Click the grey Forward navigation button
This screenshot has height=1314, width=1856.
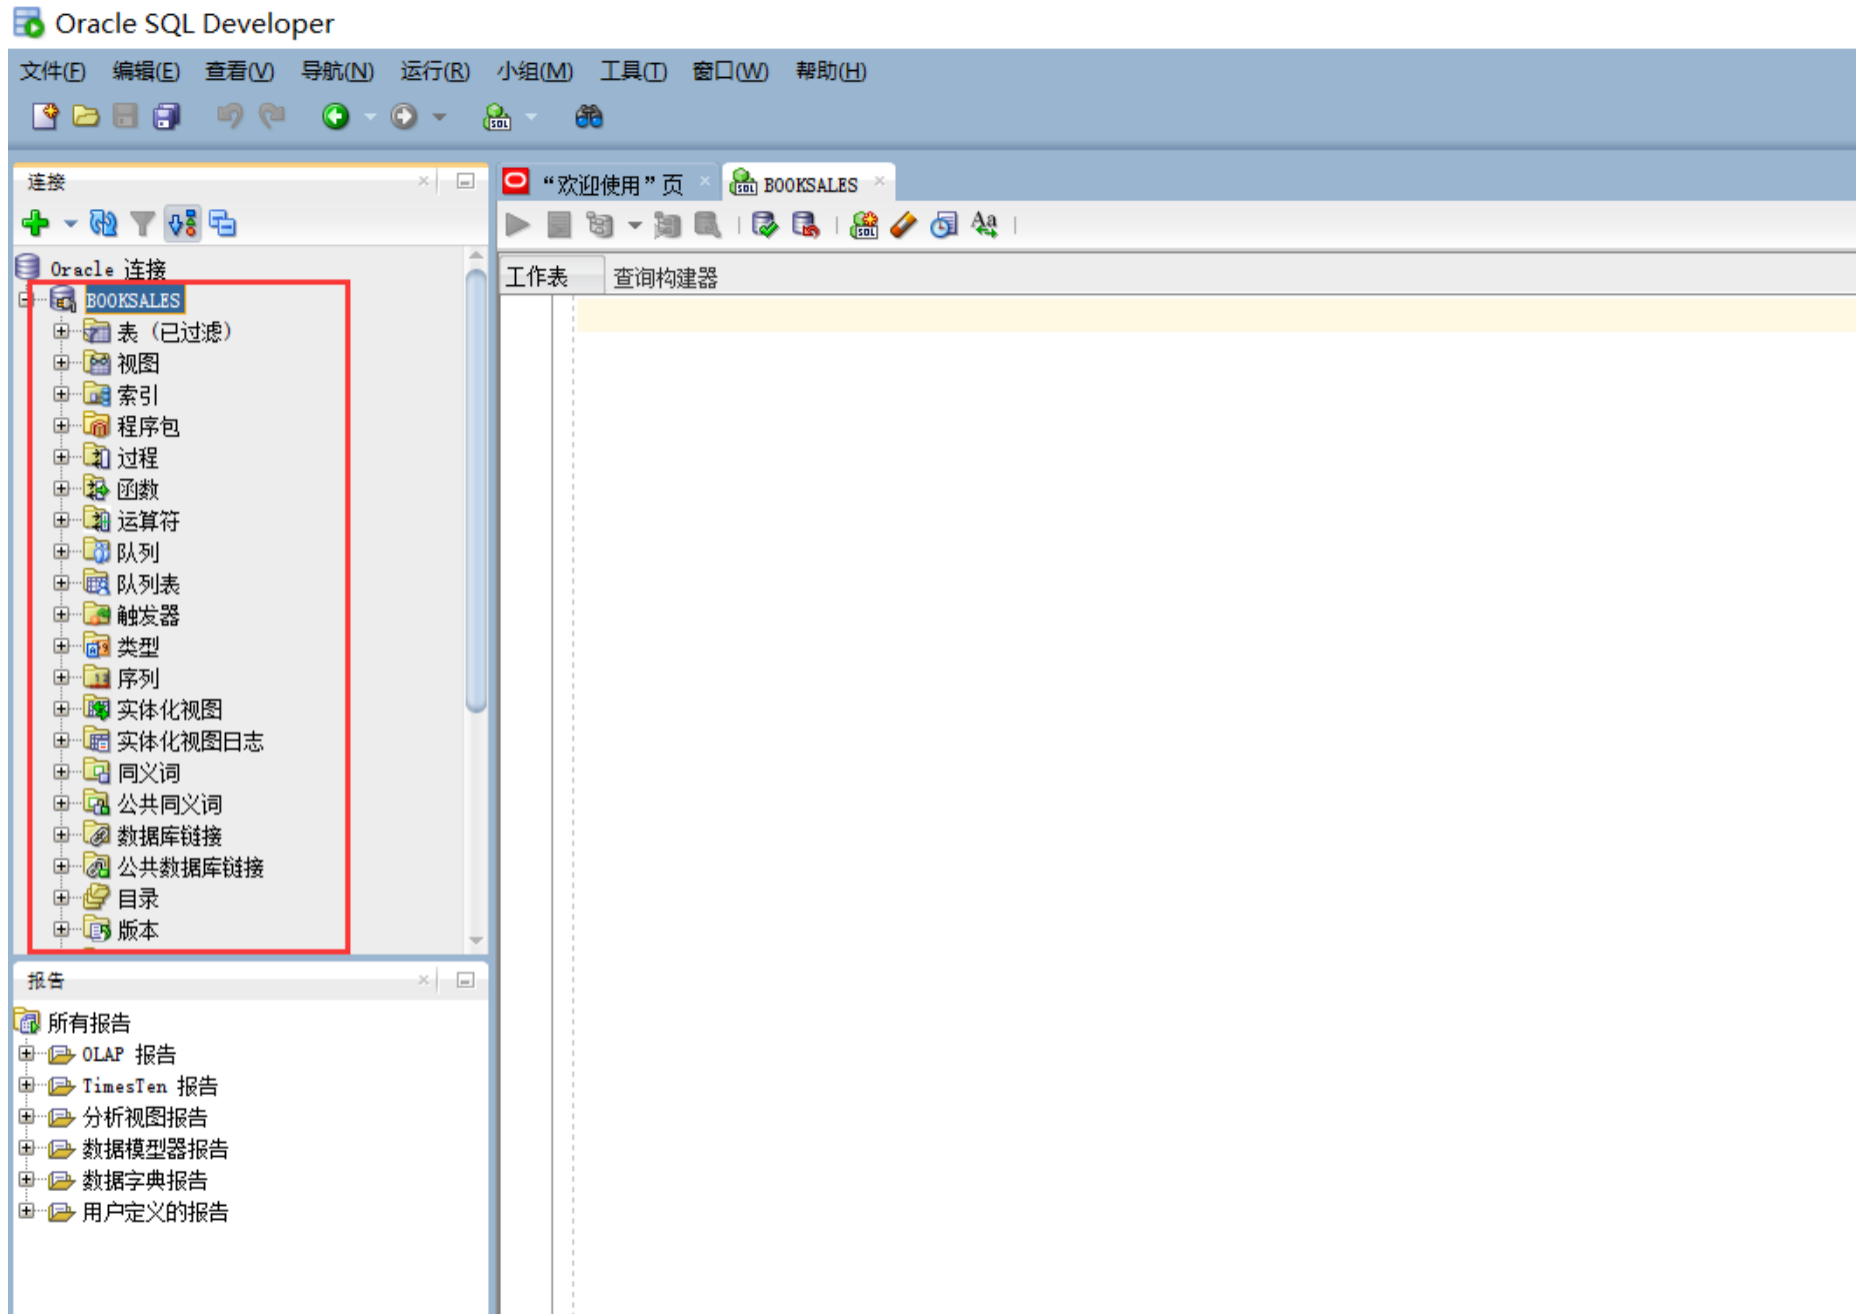coord(403,116)
